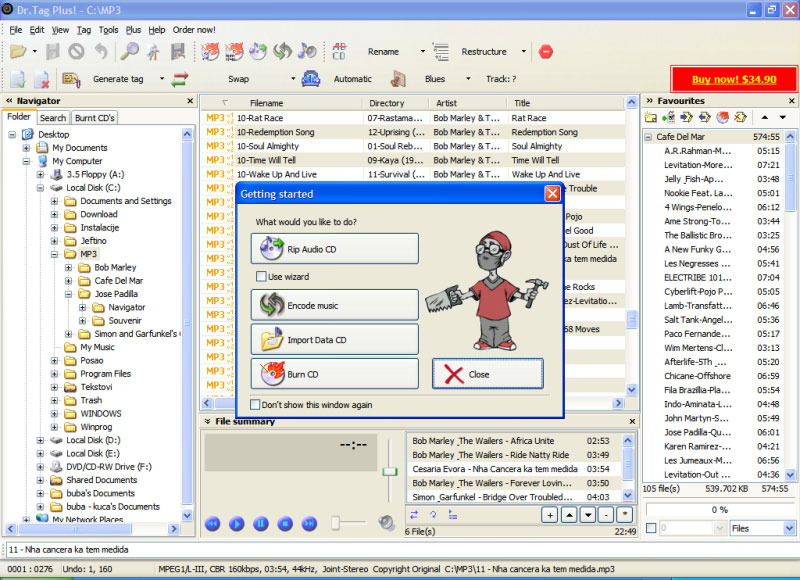800x580 pixels.
Task: Switch to the Search tab in Navigator
Action: 53,118
